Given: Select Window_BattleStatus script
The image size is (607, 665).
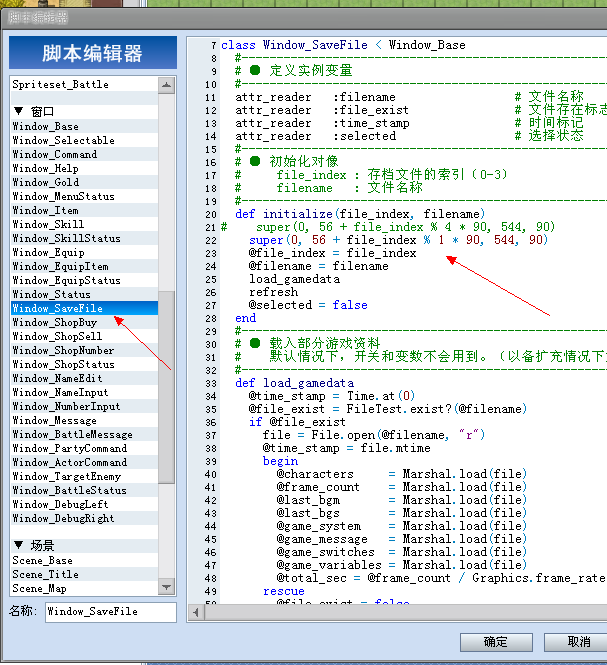Looking at the screenshot, I should pyautogui.click(x=84, y=490).
